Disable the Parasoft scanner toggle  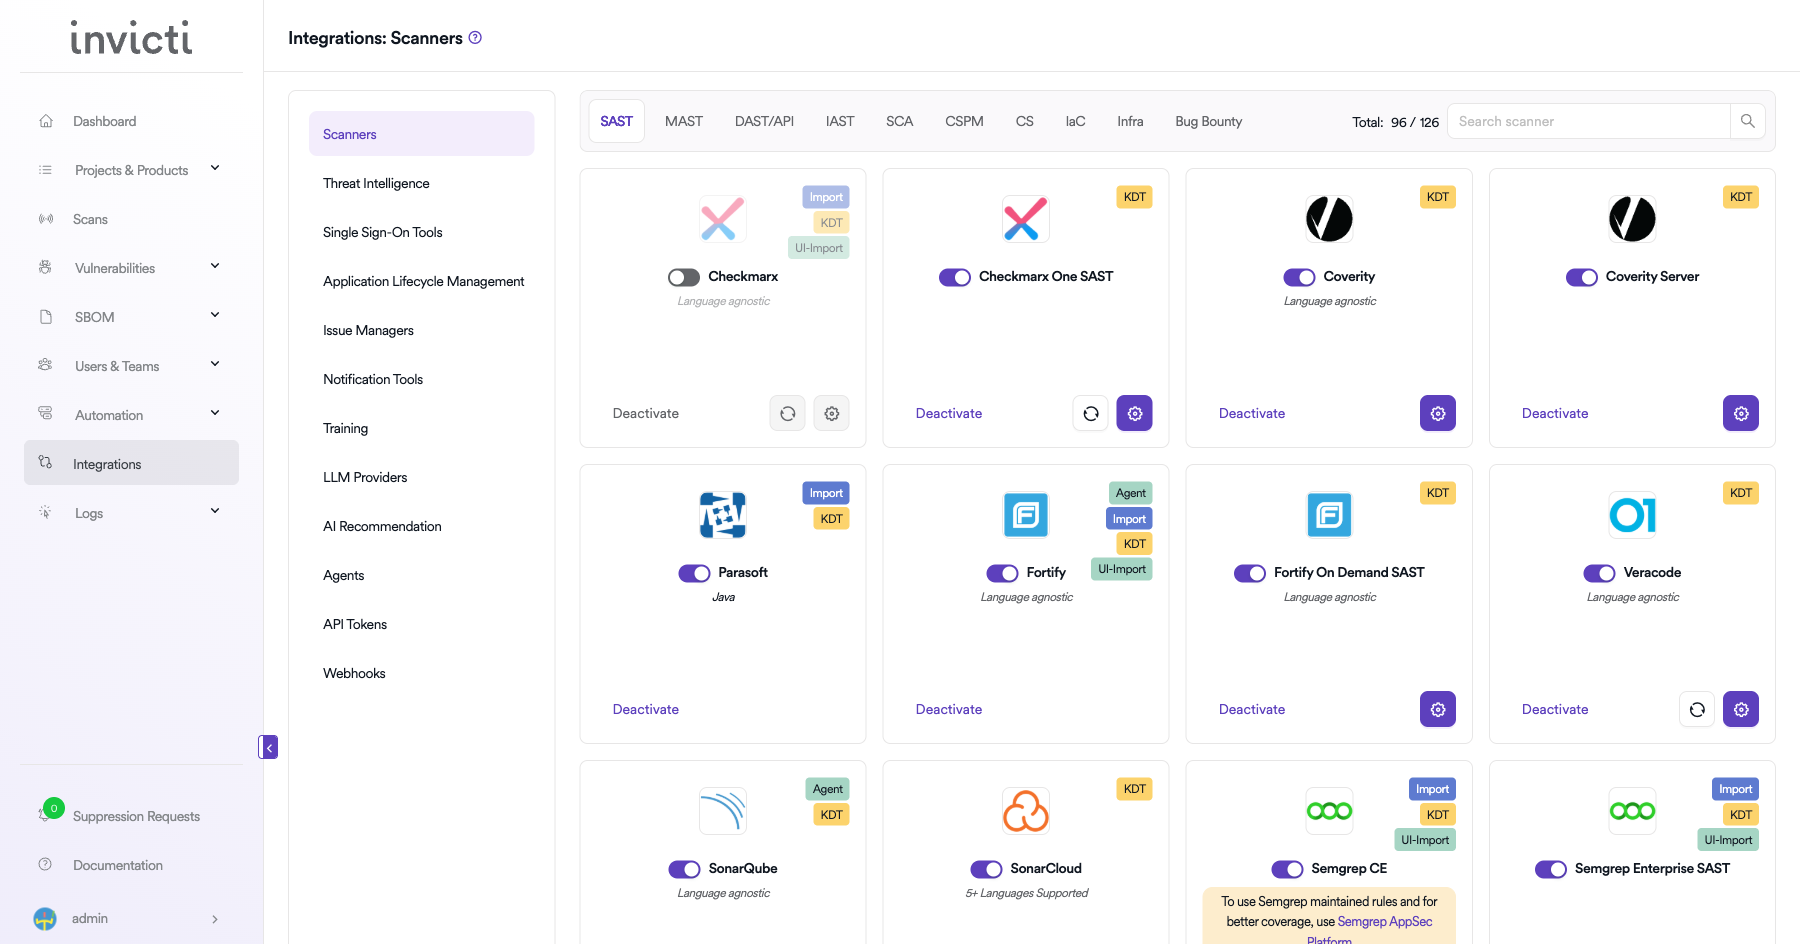tap(694, 573)
